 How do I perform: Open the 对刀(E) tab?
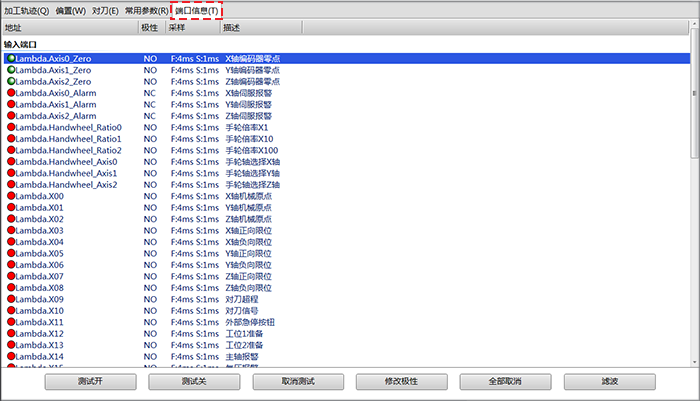[105, 11]
